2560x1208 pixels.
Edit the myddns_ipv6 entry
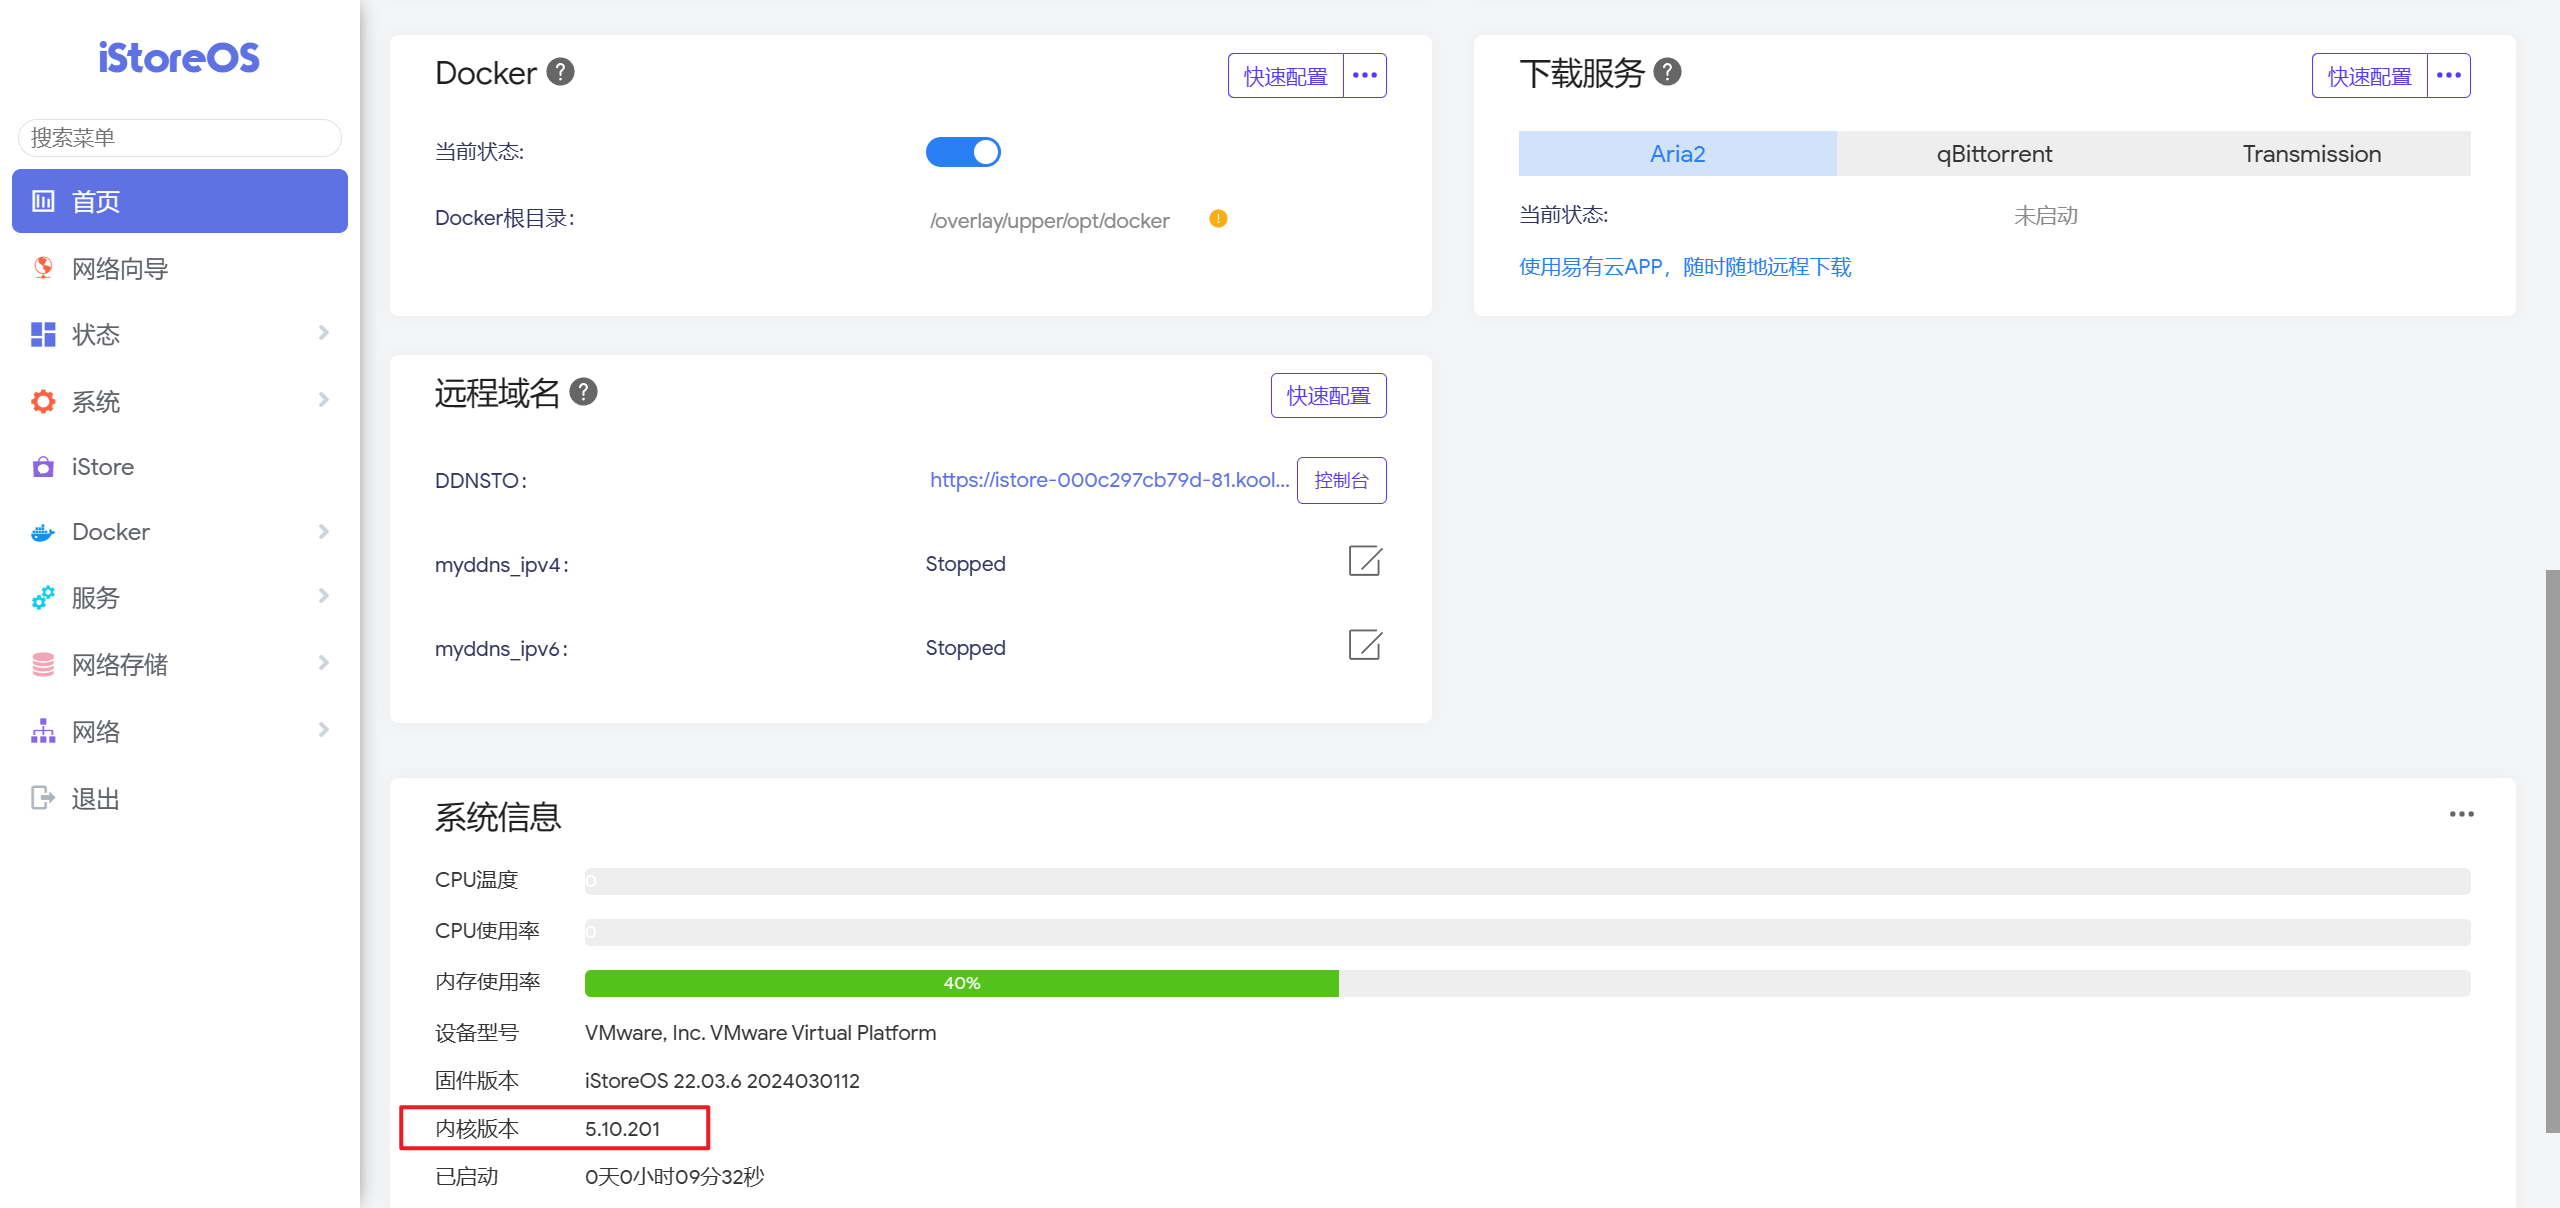(1365, 646)
